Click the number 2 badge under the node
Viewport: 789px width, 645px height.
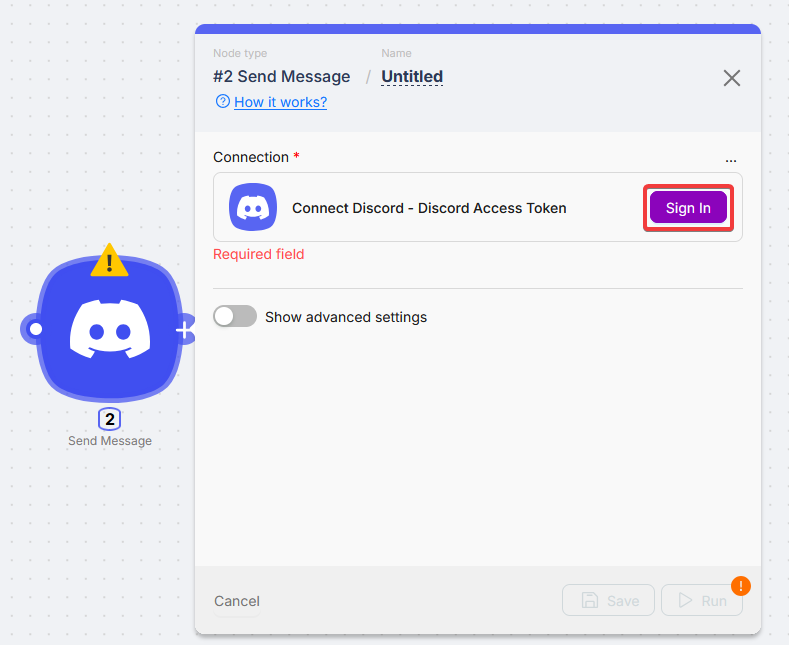click(x=110, y=420)
